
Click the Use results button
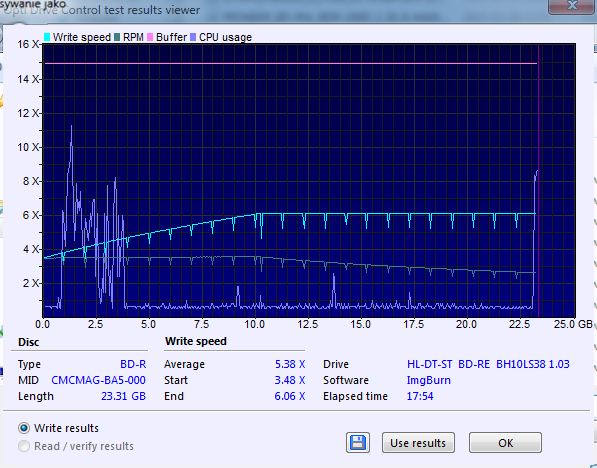[x=418, y=442]
